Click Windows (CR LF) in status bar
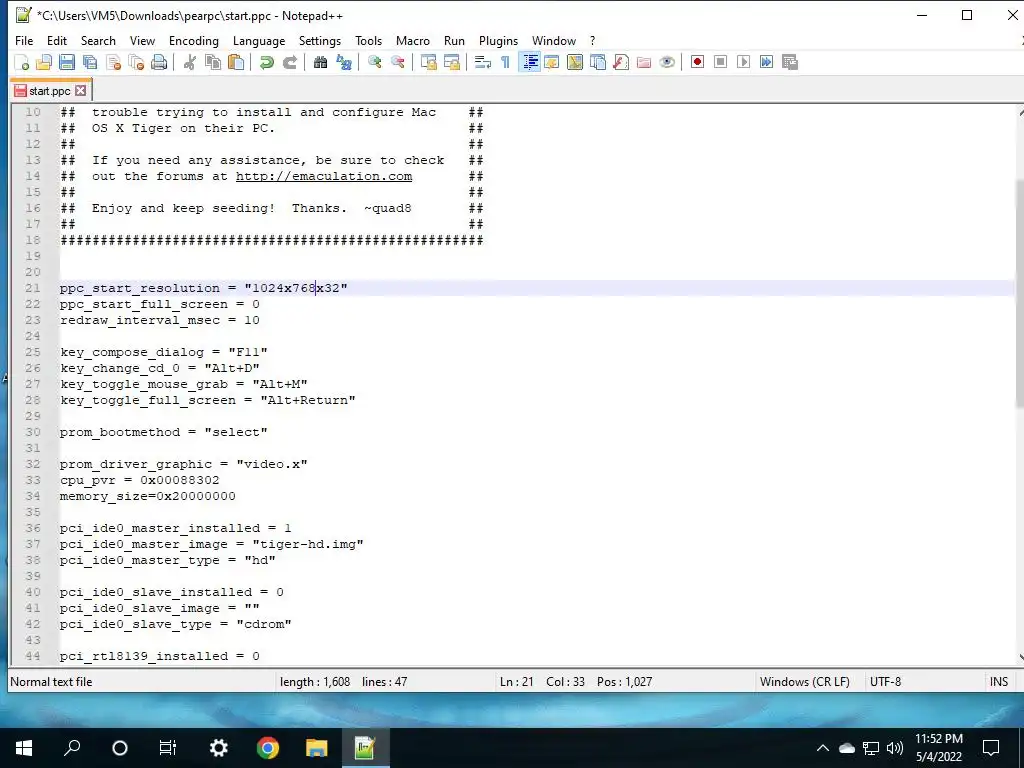1024x768 pixels. 805,682
